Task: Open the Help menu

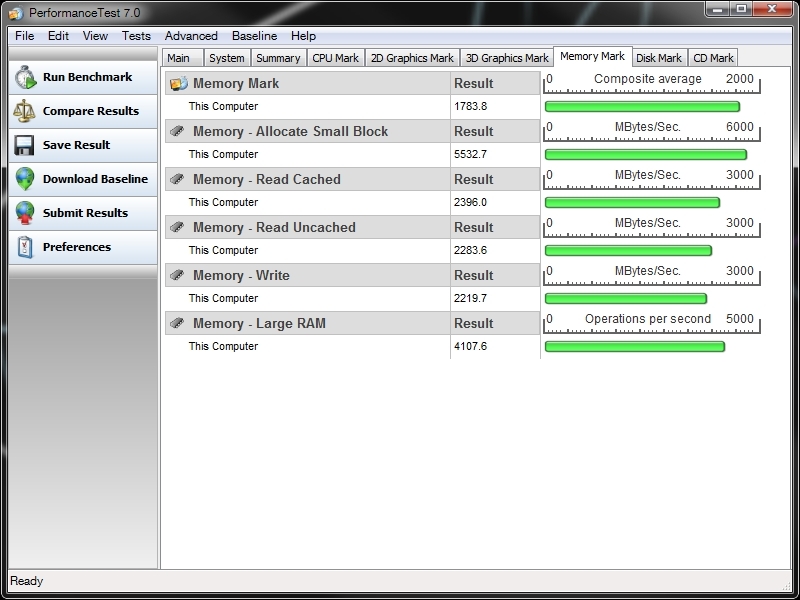Action: [x=303, y=36]
